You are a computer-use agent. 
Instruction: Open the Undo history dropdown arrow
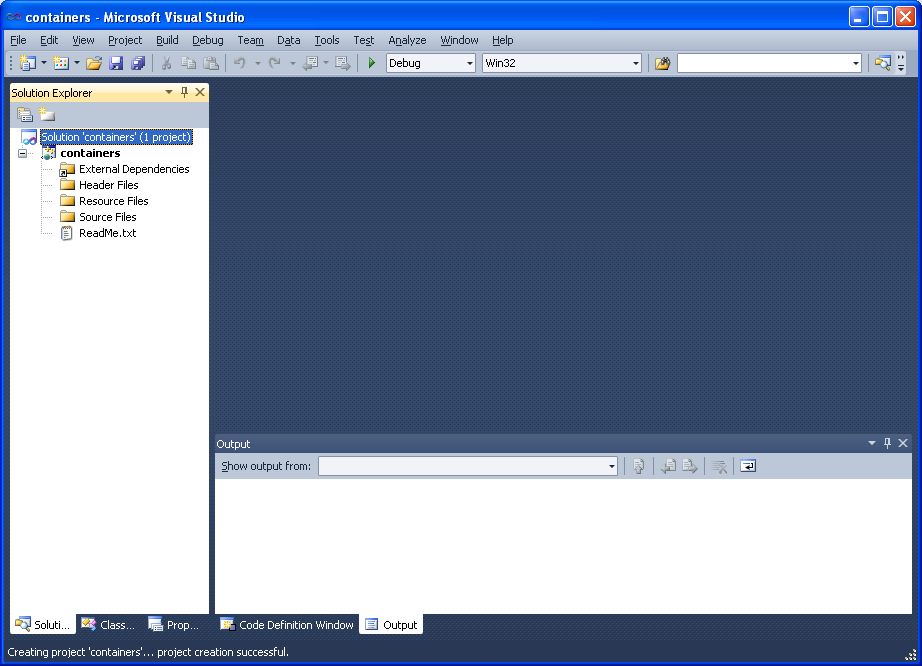pyautogui.click(x=257, y=63)
